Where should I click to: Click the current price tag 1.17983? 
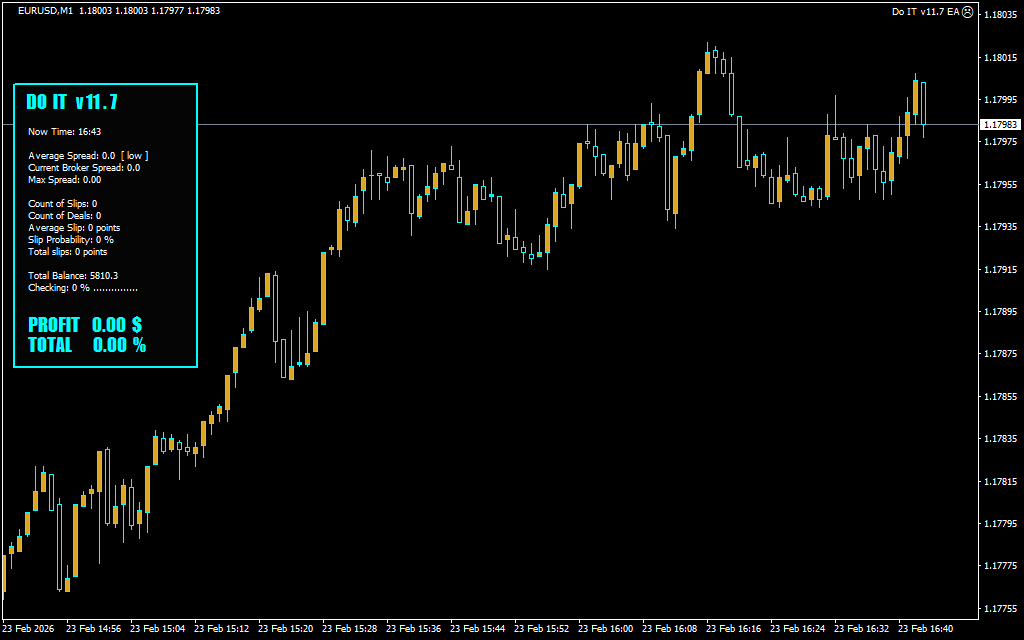(1000, 125)
